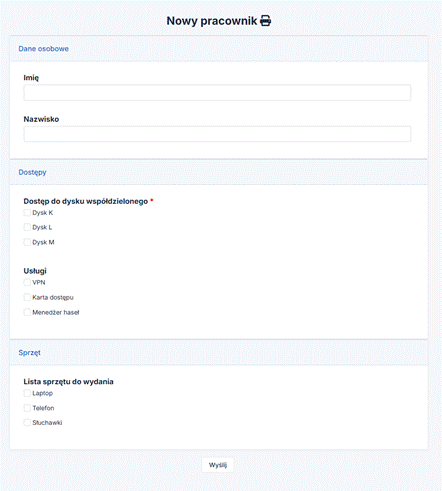Toggle the Sprzęt section header

coord(219,353)
